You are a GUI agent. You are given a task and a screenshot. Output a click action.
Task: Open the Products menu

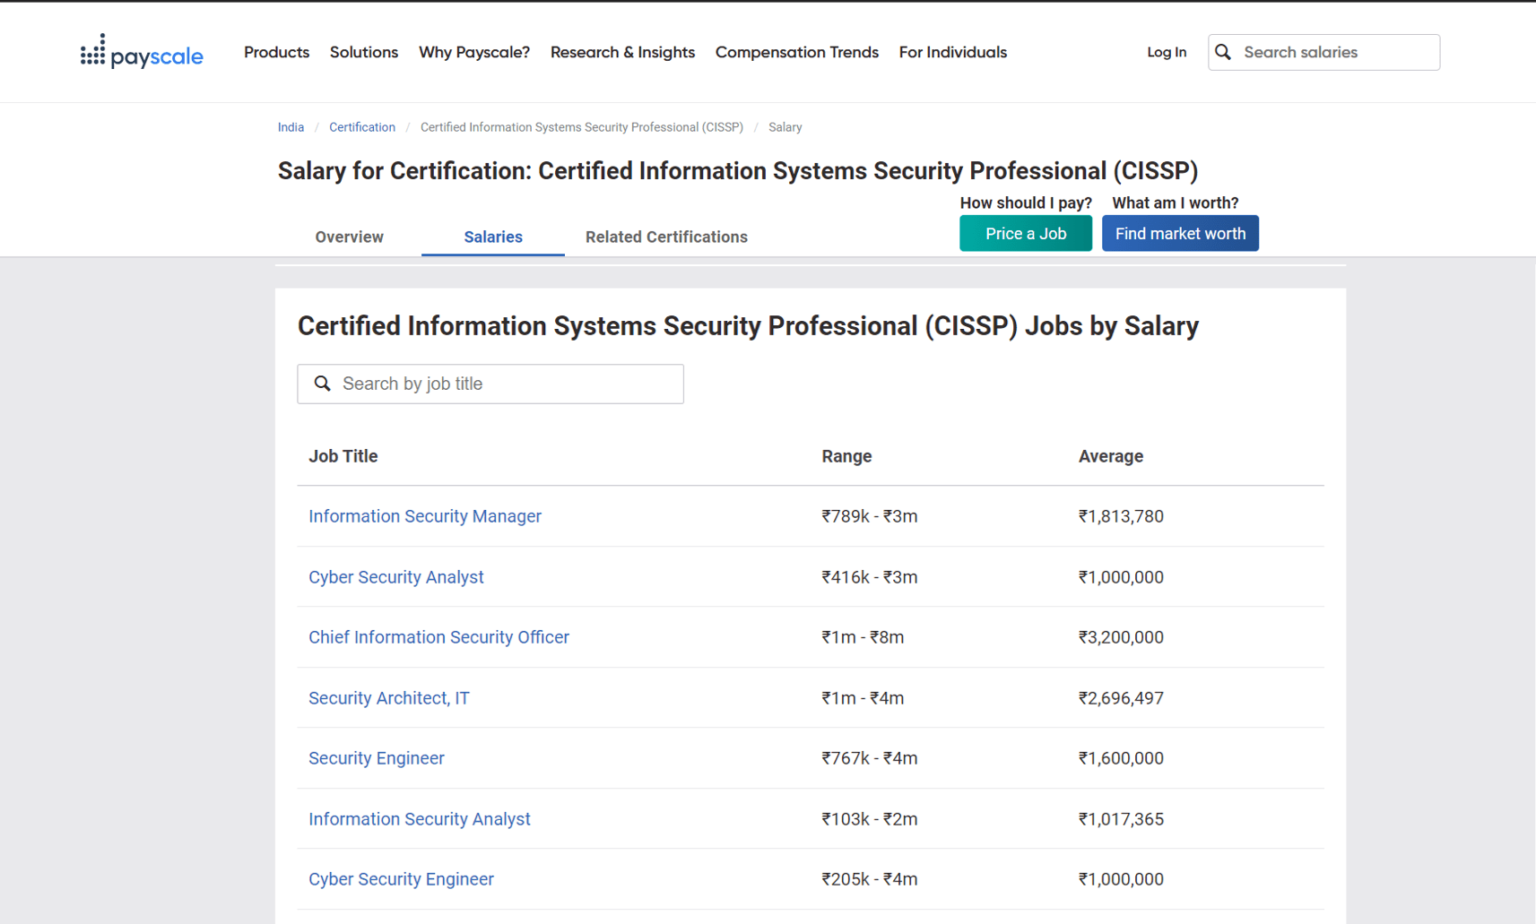tap(276, 52)
